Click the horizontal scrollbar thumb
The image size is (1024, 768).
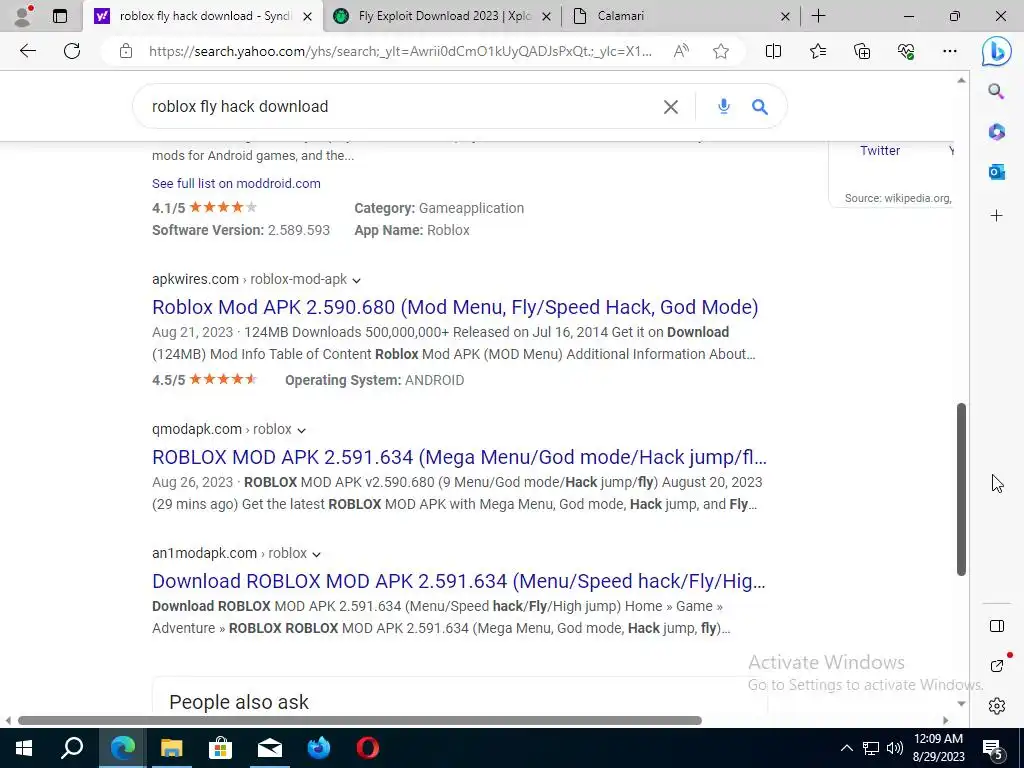tap(360, 720)
